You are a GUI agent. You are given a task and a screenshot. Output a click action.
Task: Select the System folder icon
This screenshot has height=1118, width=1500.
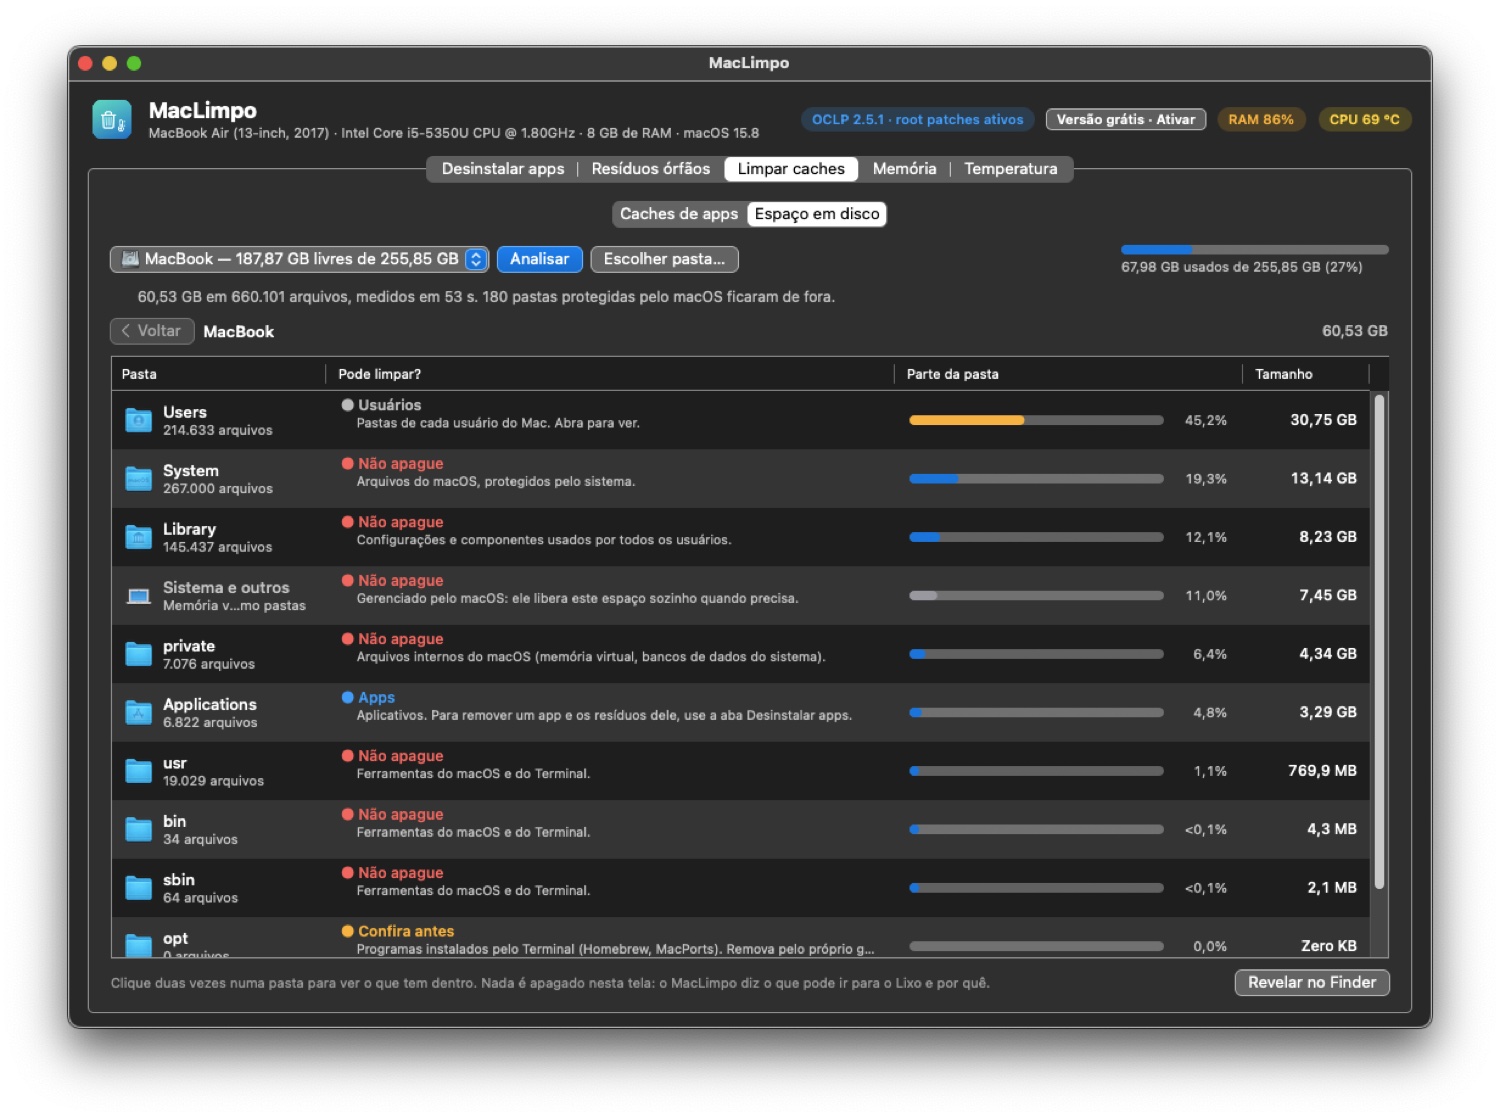pyautogui.click(x=138, y=479)
